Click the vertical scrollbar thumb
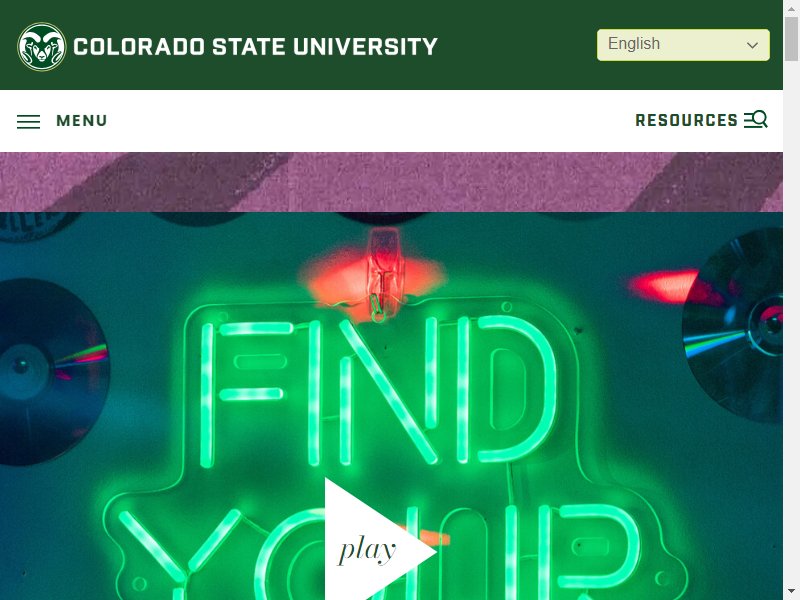 click(791, 39)
